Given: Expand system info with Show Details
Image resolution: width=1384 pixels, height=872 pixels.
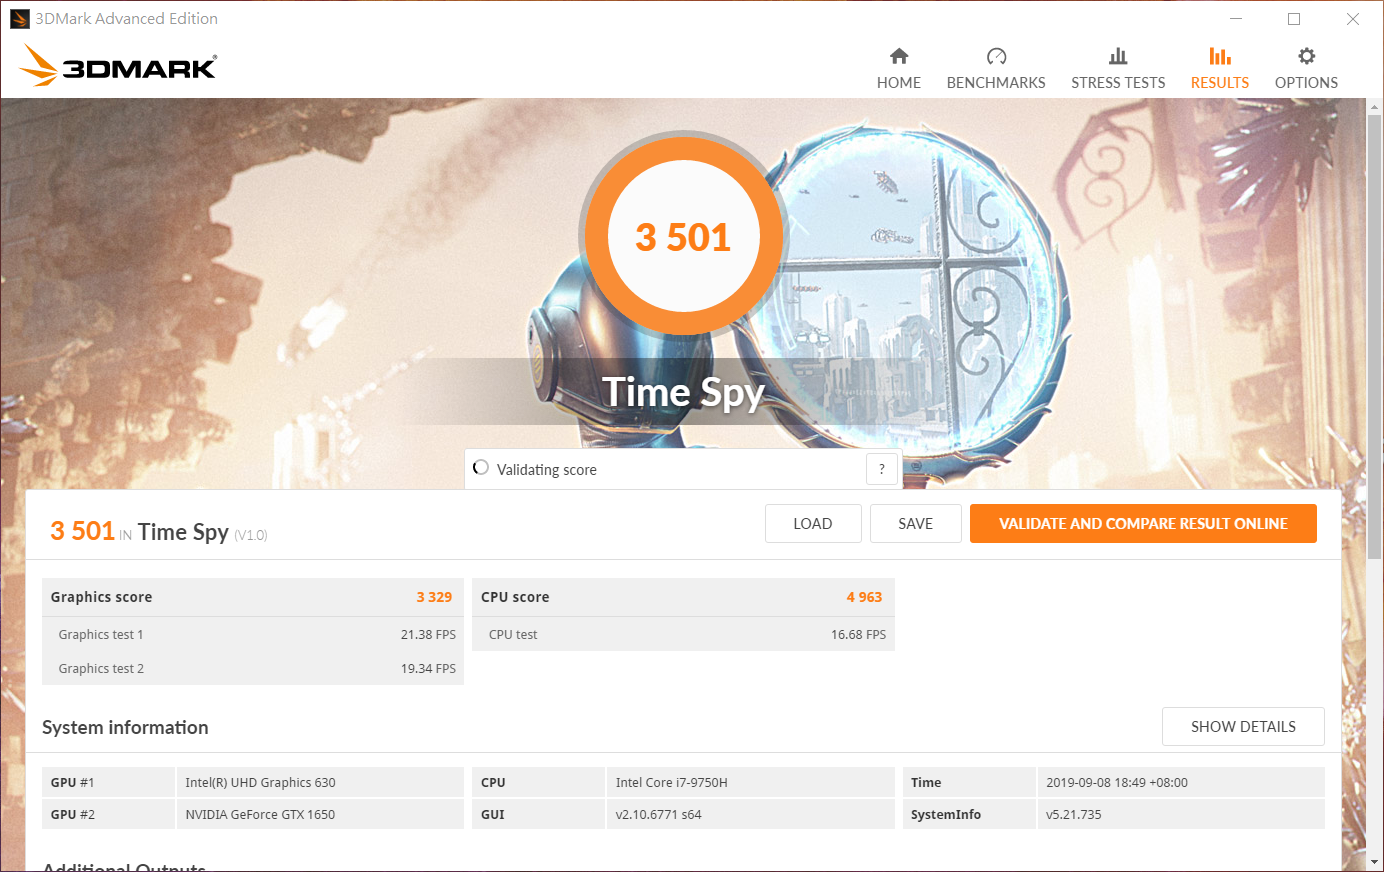Looking at the screenshot, I should point(1242,727).
